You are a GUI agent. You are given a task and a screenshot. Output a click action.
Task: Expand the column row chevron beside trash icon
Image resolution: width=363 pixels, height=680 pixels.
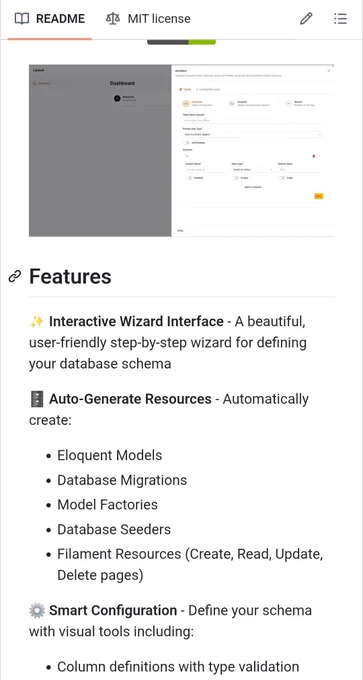[x=319, y=156]
